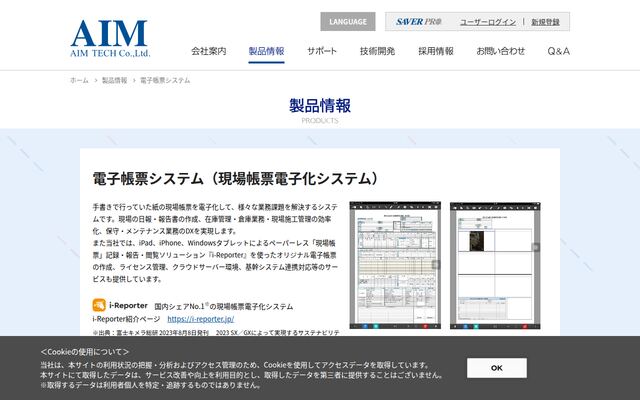The width and height of the screenshot is (640, 400).
Task: Click the 電子帳票システム(現場帳票電子化システム) heading
Action: 236,179
